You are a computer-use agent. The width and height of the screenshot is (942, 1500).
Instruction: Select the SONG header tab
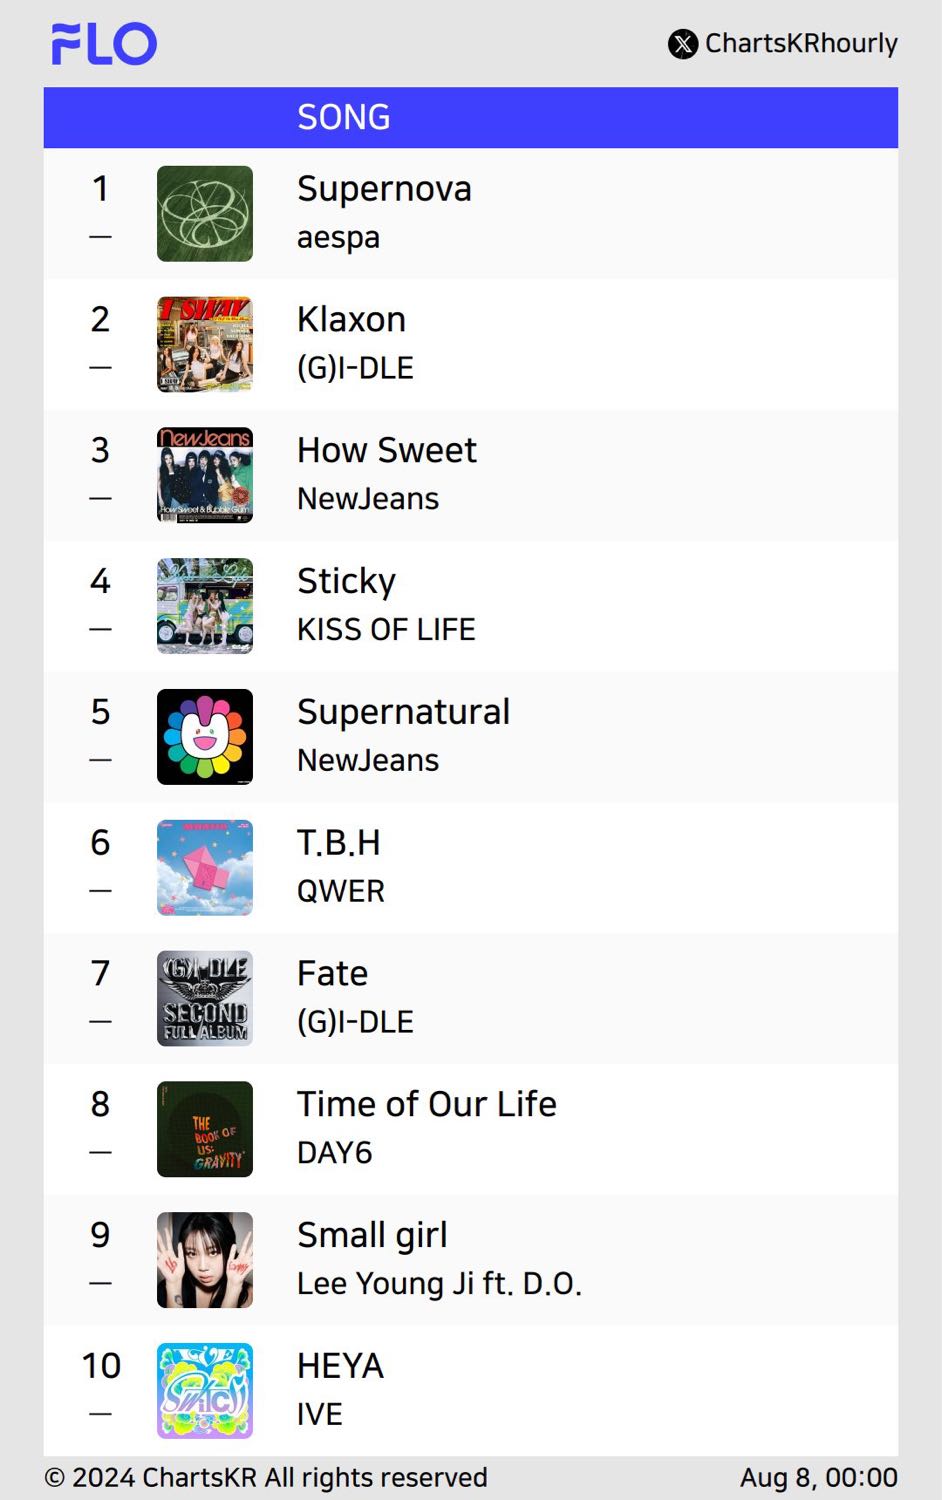(x=344, y=118)
